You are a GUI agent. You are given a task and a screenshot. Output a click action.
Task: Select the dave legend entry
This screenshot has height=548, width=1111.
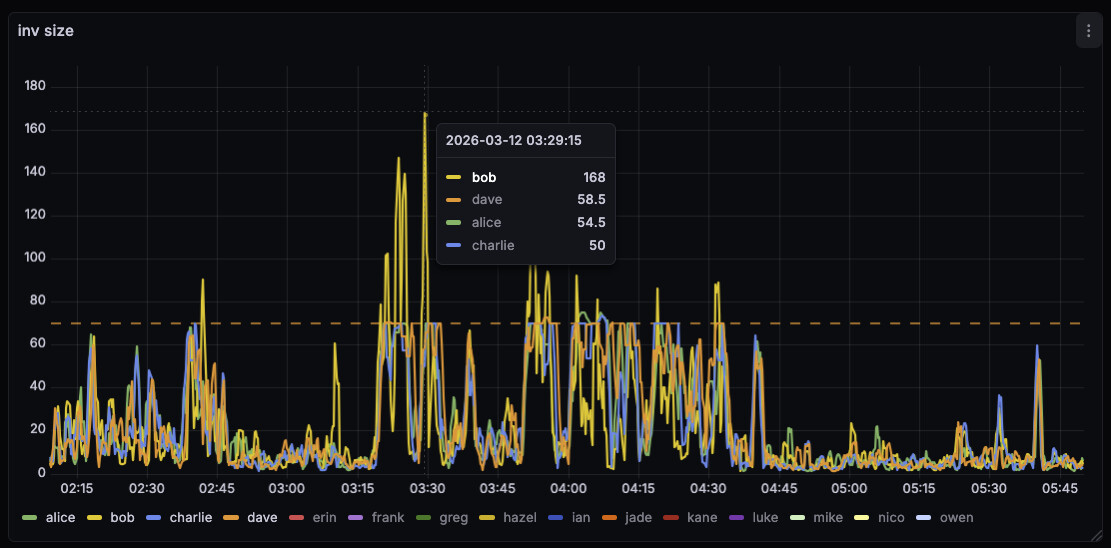point(262,517)
